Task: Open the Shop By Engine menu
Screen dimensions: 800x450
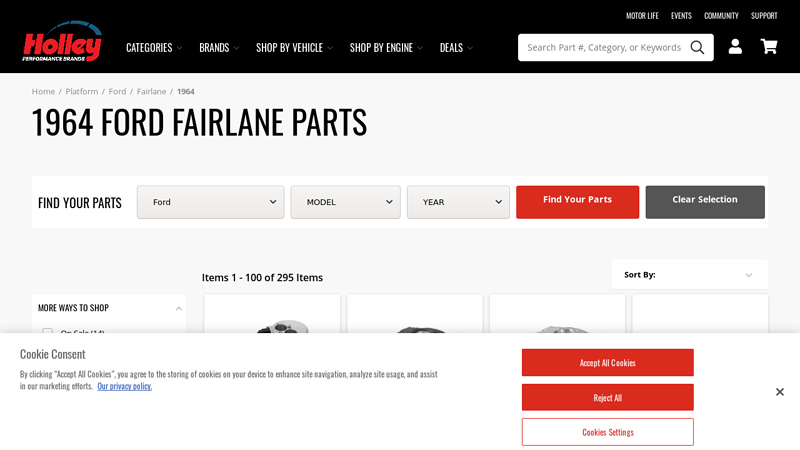Action: point(386,48)
